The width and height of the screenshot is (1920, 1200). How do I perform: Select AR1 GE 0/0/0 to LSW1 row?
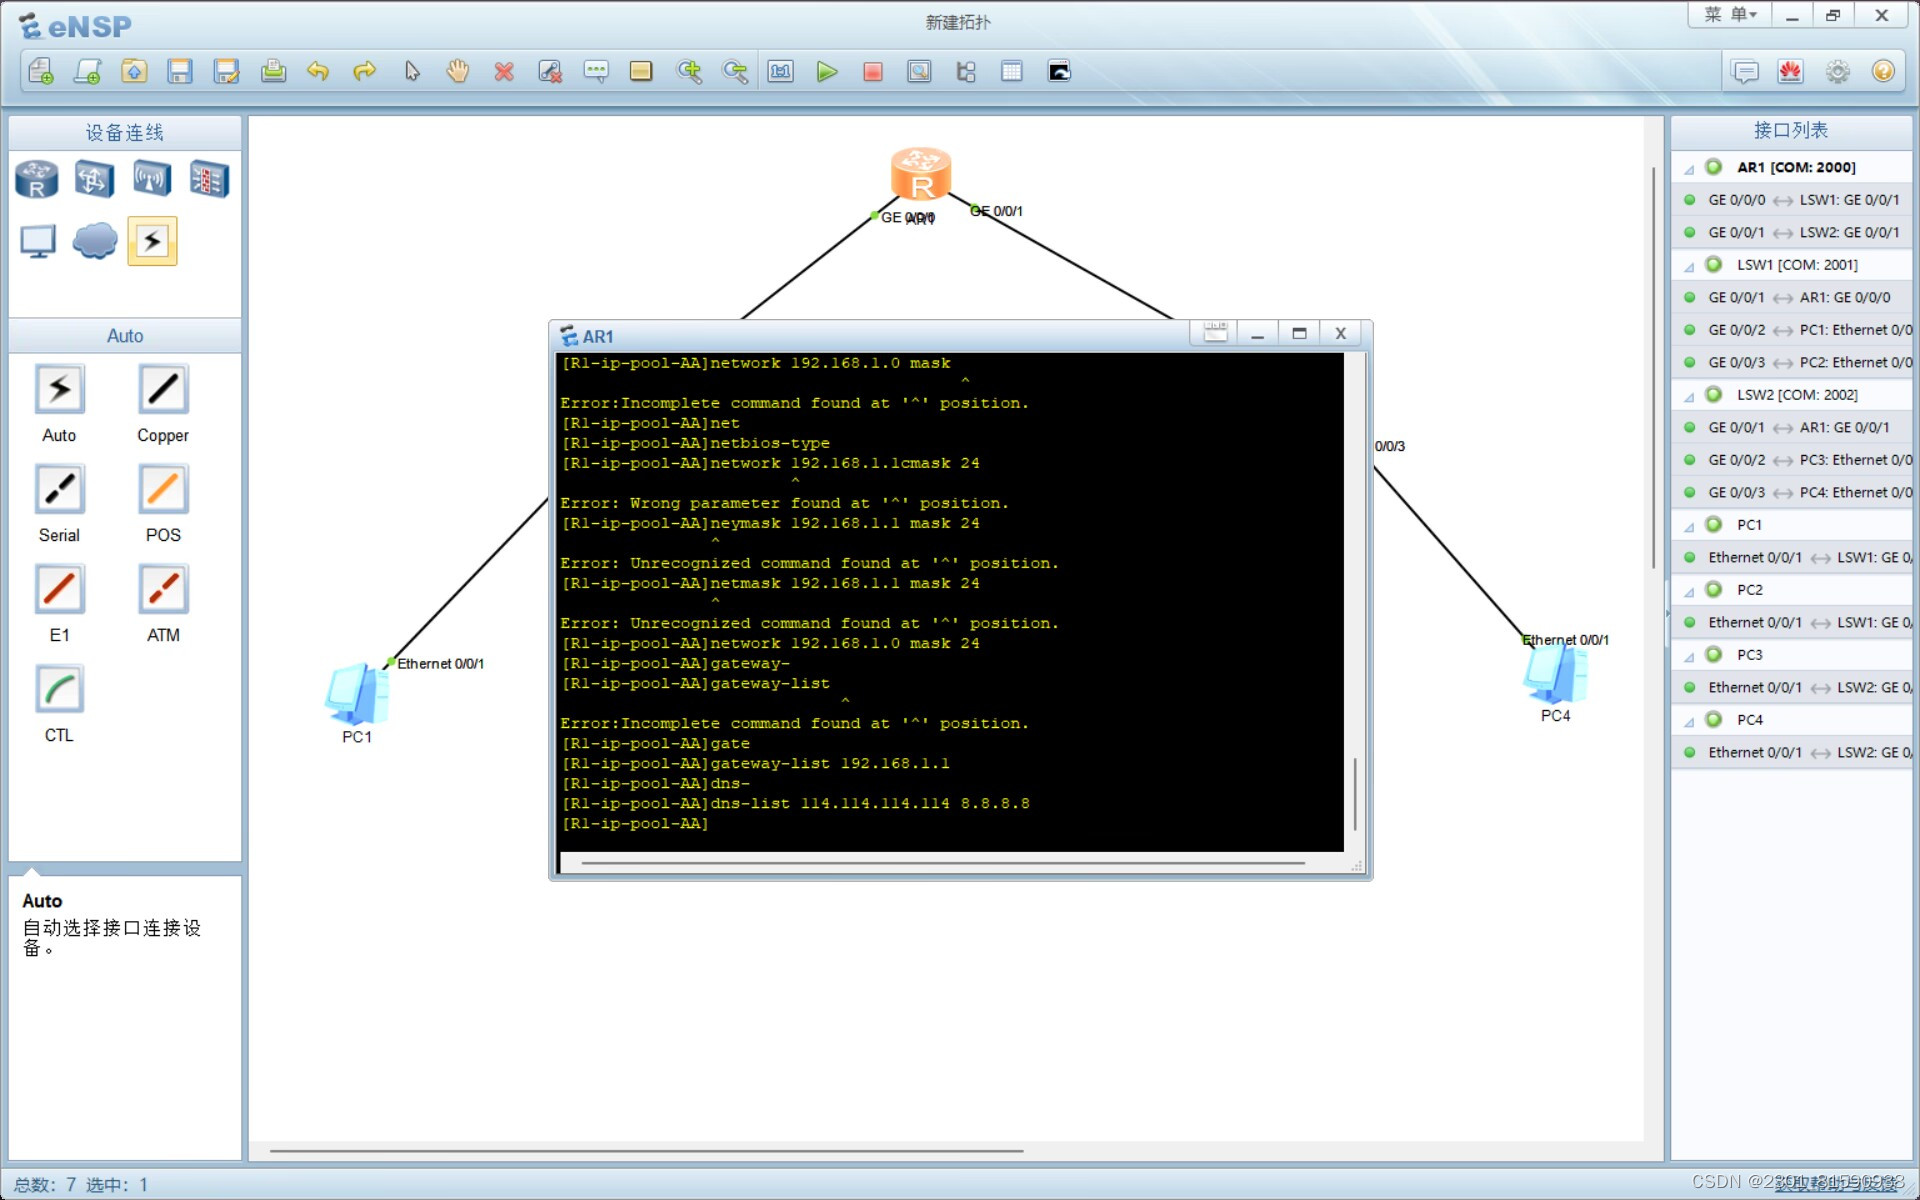[x=1792, y=200]
